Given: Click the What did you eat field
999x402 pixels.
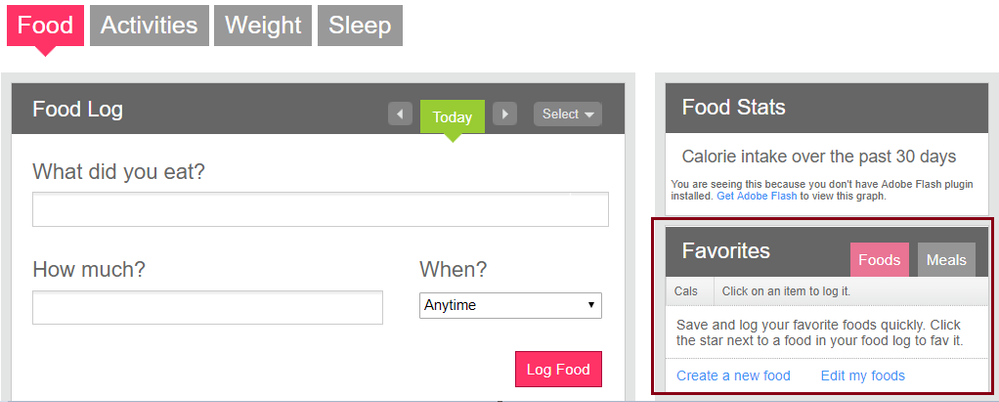Looking at the screenshot, I should click(320, 210).
